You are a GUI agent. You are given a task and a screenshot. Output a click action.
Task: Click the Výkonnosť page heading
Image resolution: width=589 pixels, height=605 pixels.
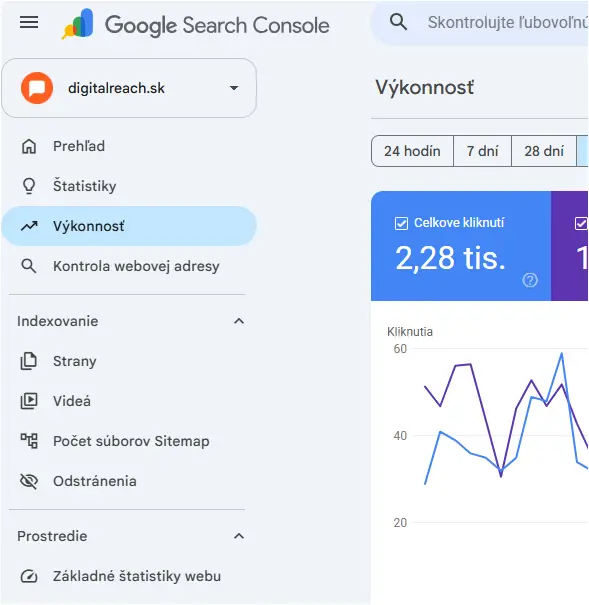(x=424, y=88)
